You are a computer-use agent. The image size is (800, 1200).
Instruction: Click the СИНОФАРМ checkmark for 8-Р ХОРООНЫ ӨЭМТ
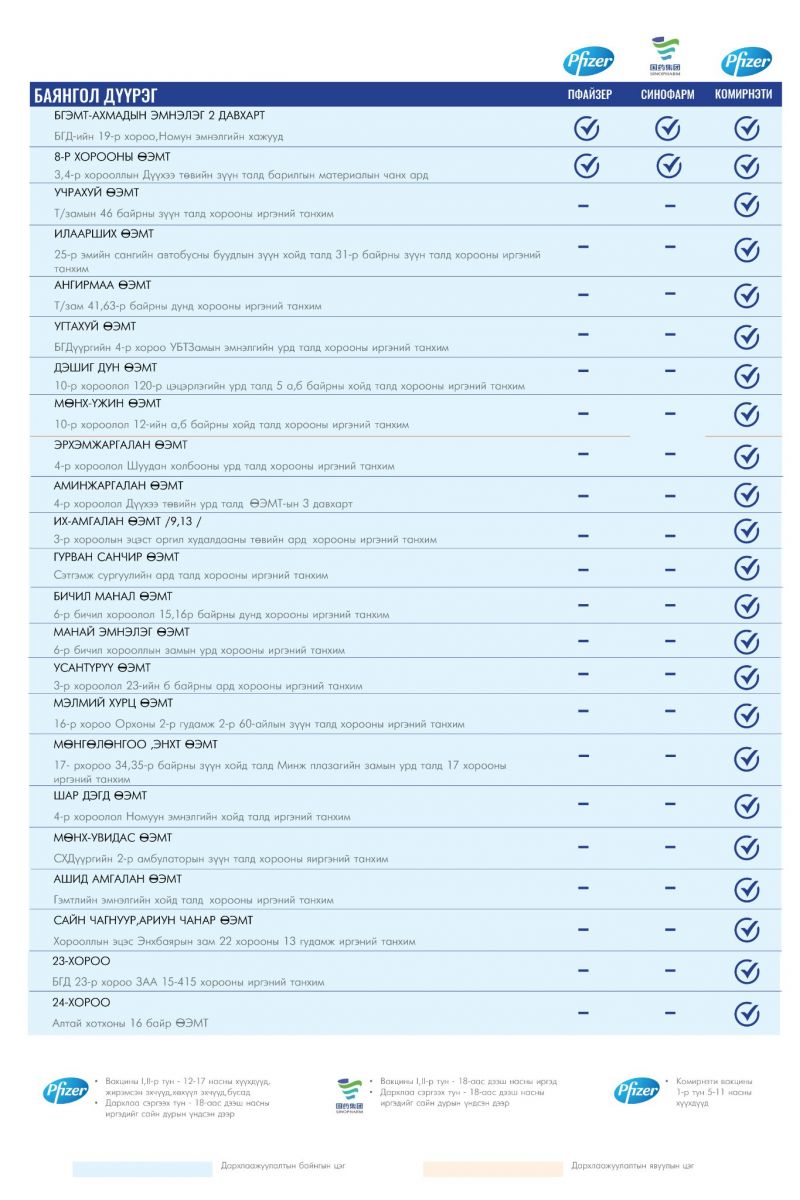pyautogui.click(x=668, y=166)
